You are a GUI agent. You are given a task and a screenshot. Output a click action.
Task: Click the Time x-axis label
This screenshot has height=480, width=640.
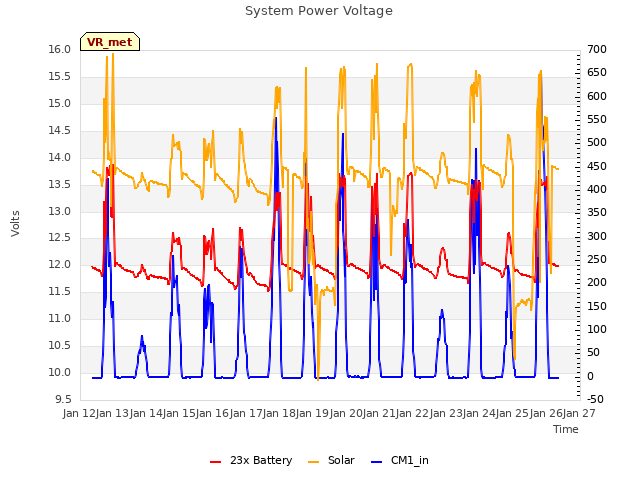click(566, 429)
